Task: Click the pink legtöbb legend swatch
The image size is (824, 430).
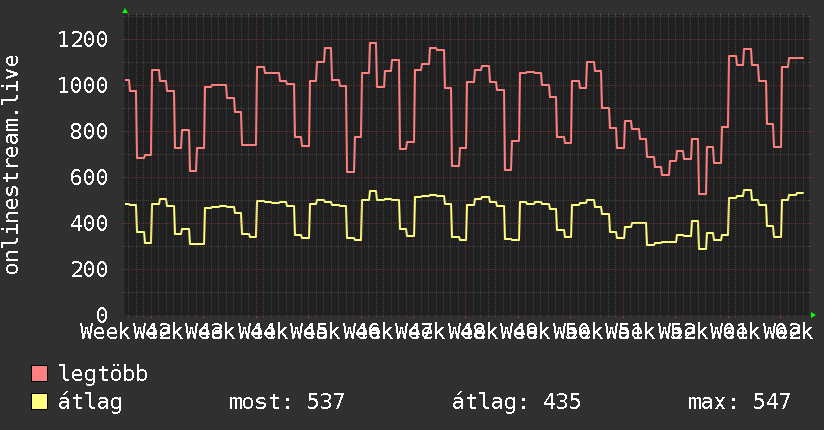Action: tap(39, 373)
